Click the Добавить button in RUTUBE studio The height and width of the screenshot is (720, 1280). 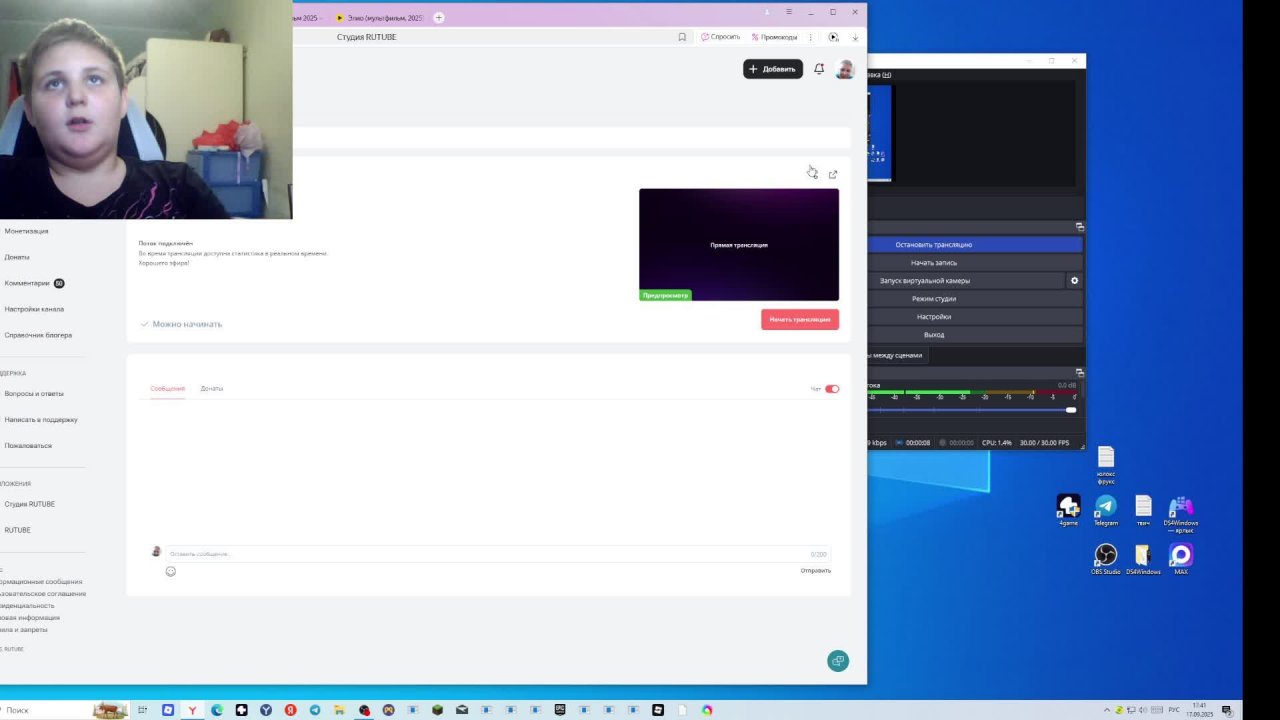[773, 69]
